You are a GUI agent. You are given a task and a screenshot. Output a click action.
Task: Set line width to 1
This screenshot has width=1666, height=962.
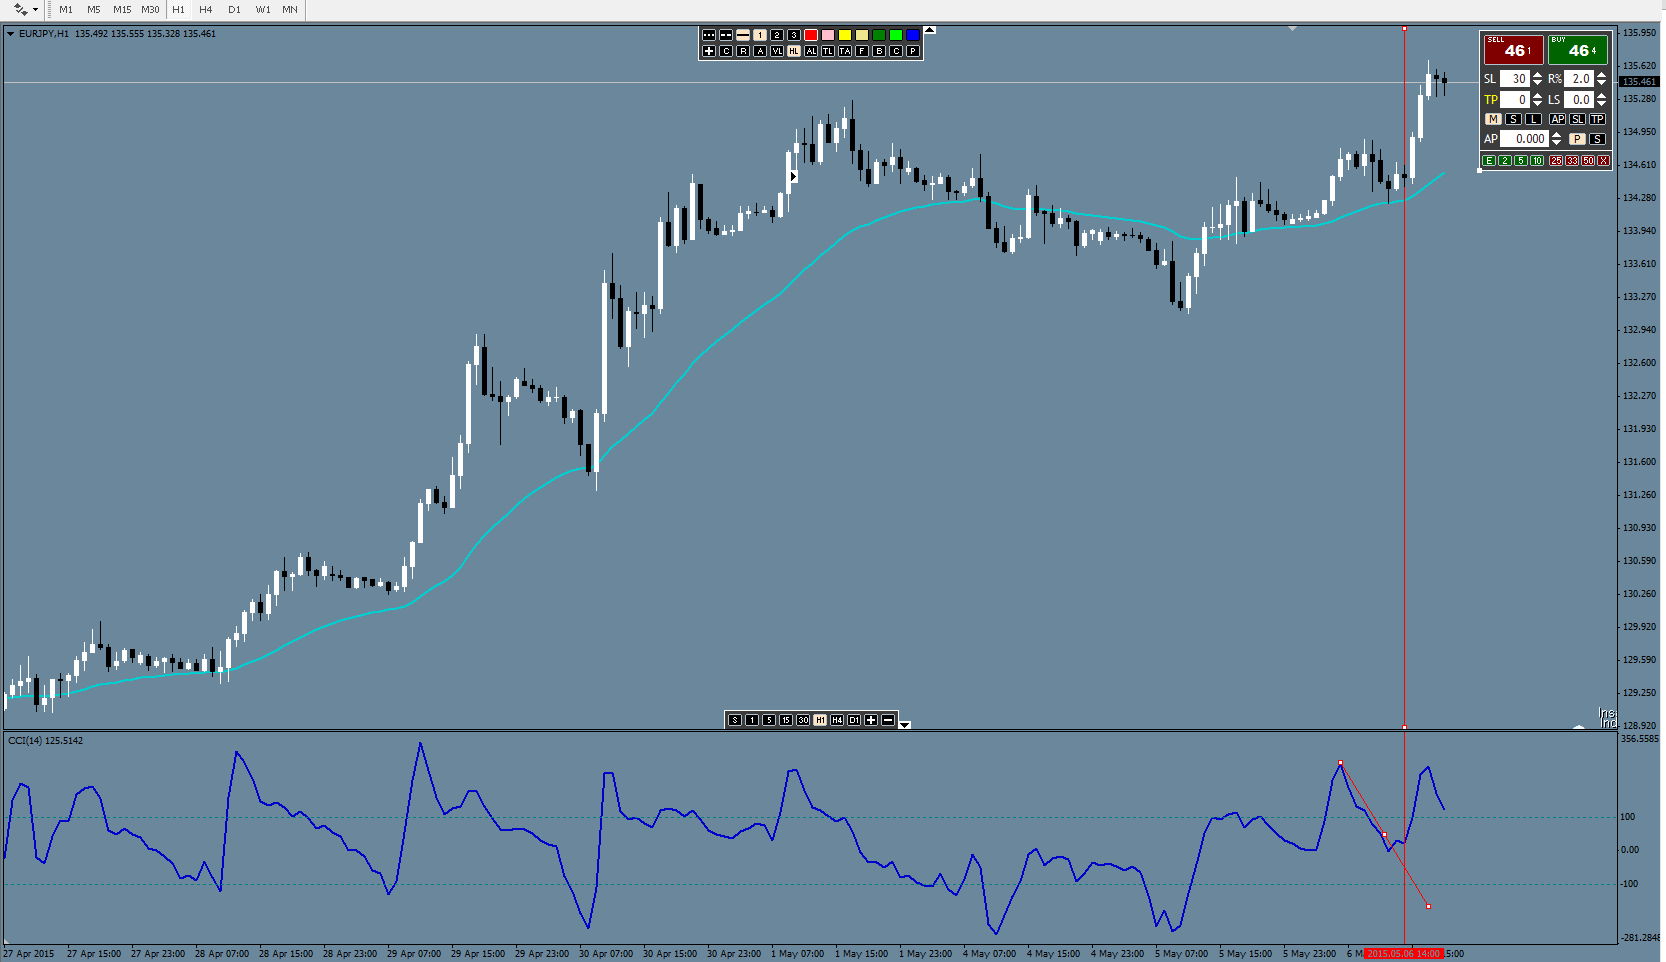760,35
